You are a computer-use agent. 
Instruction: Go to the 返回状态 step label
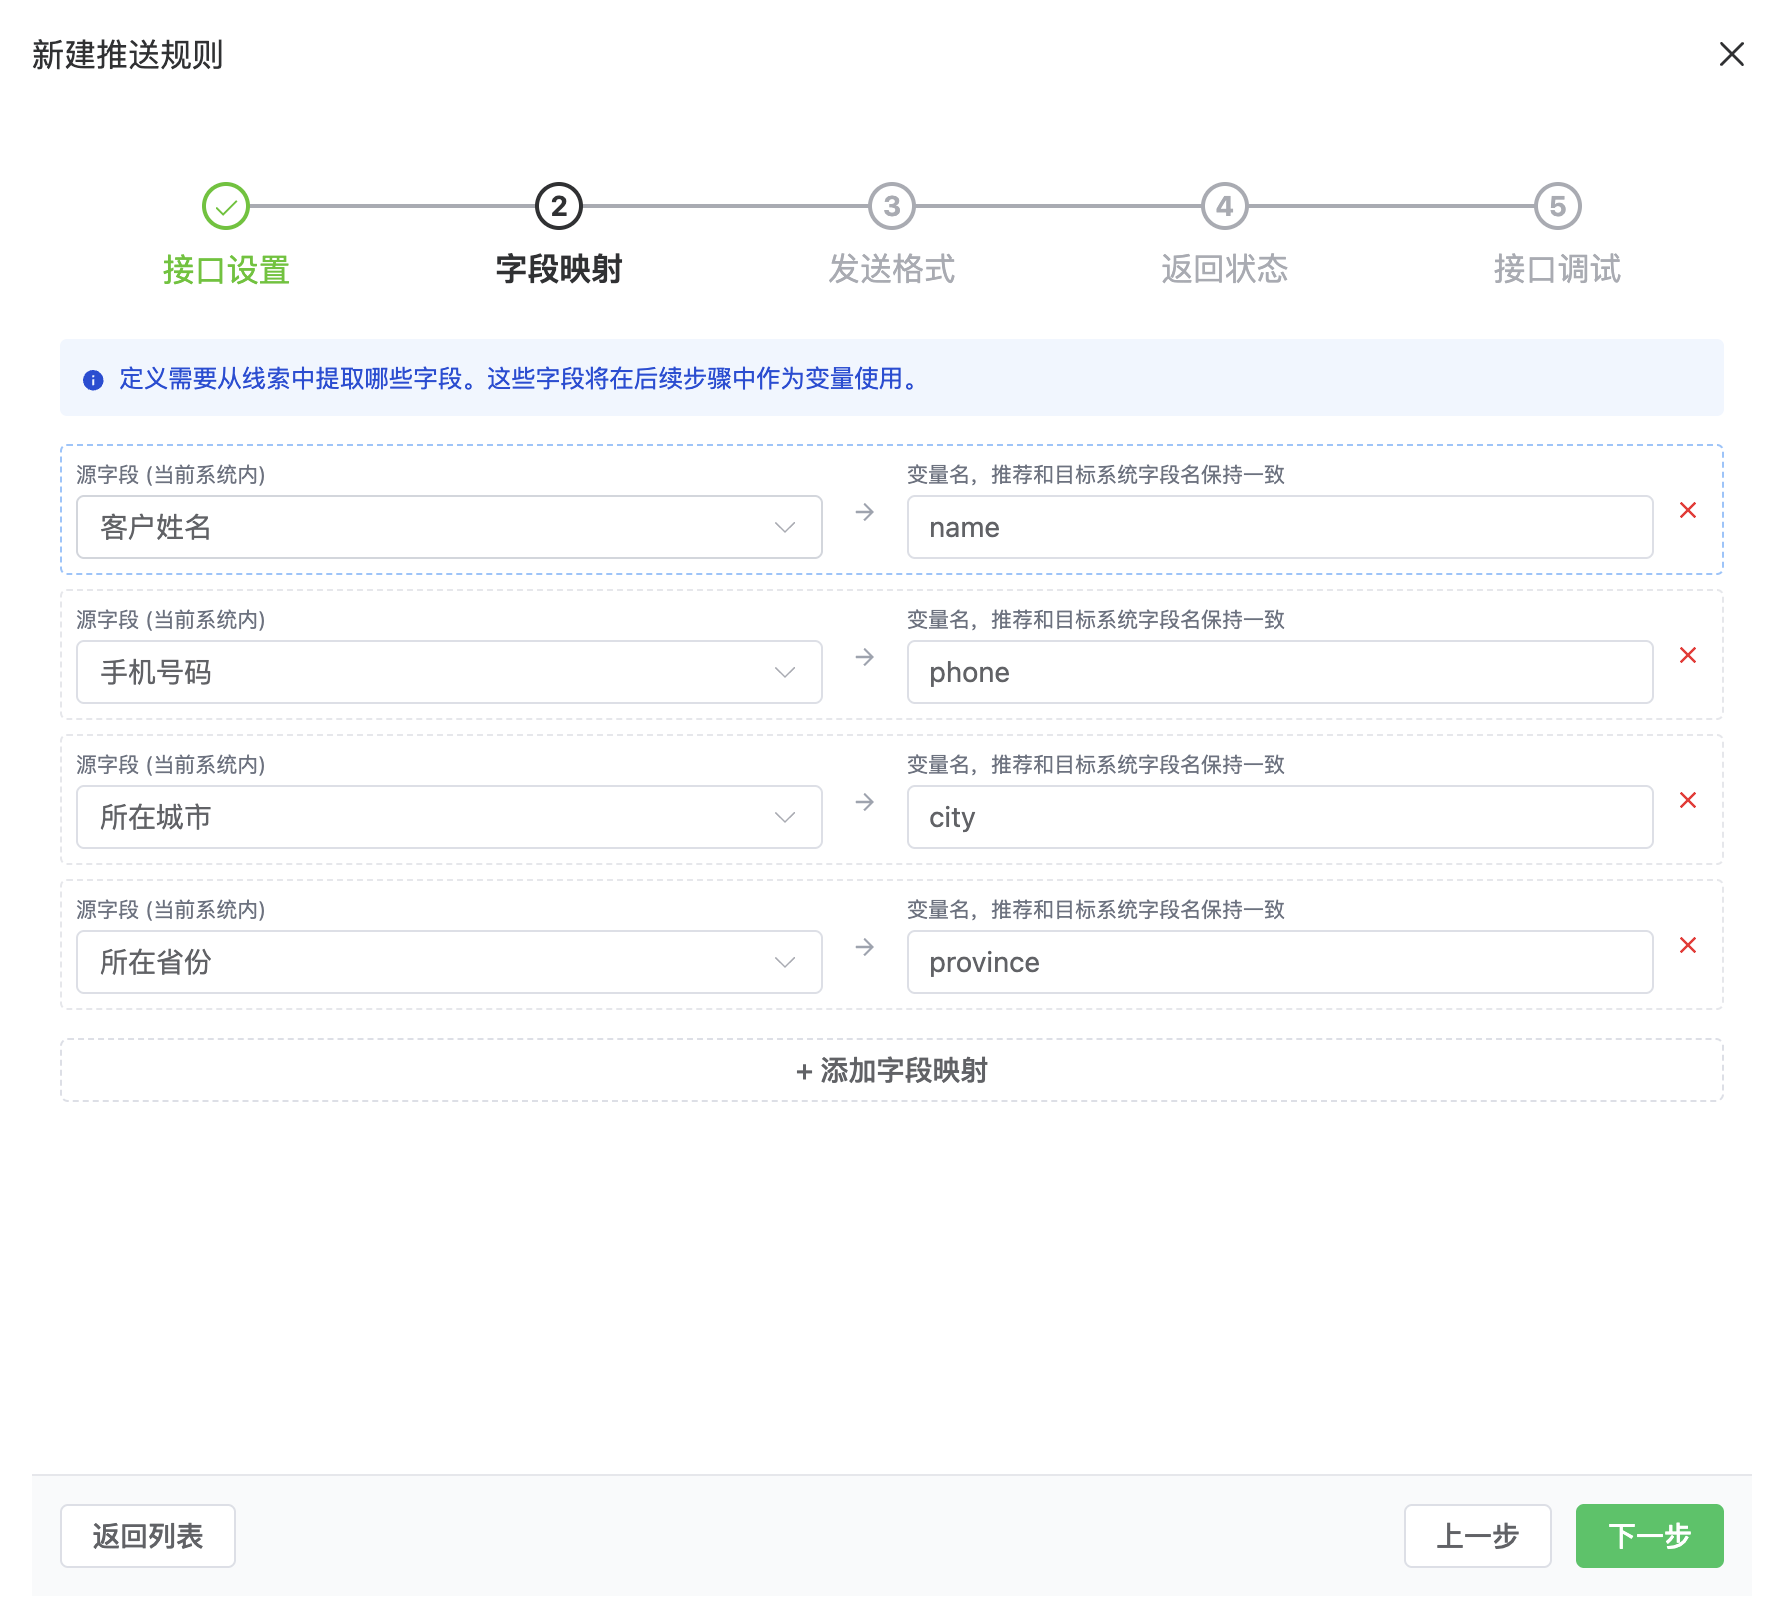(x=1224, y=269)
